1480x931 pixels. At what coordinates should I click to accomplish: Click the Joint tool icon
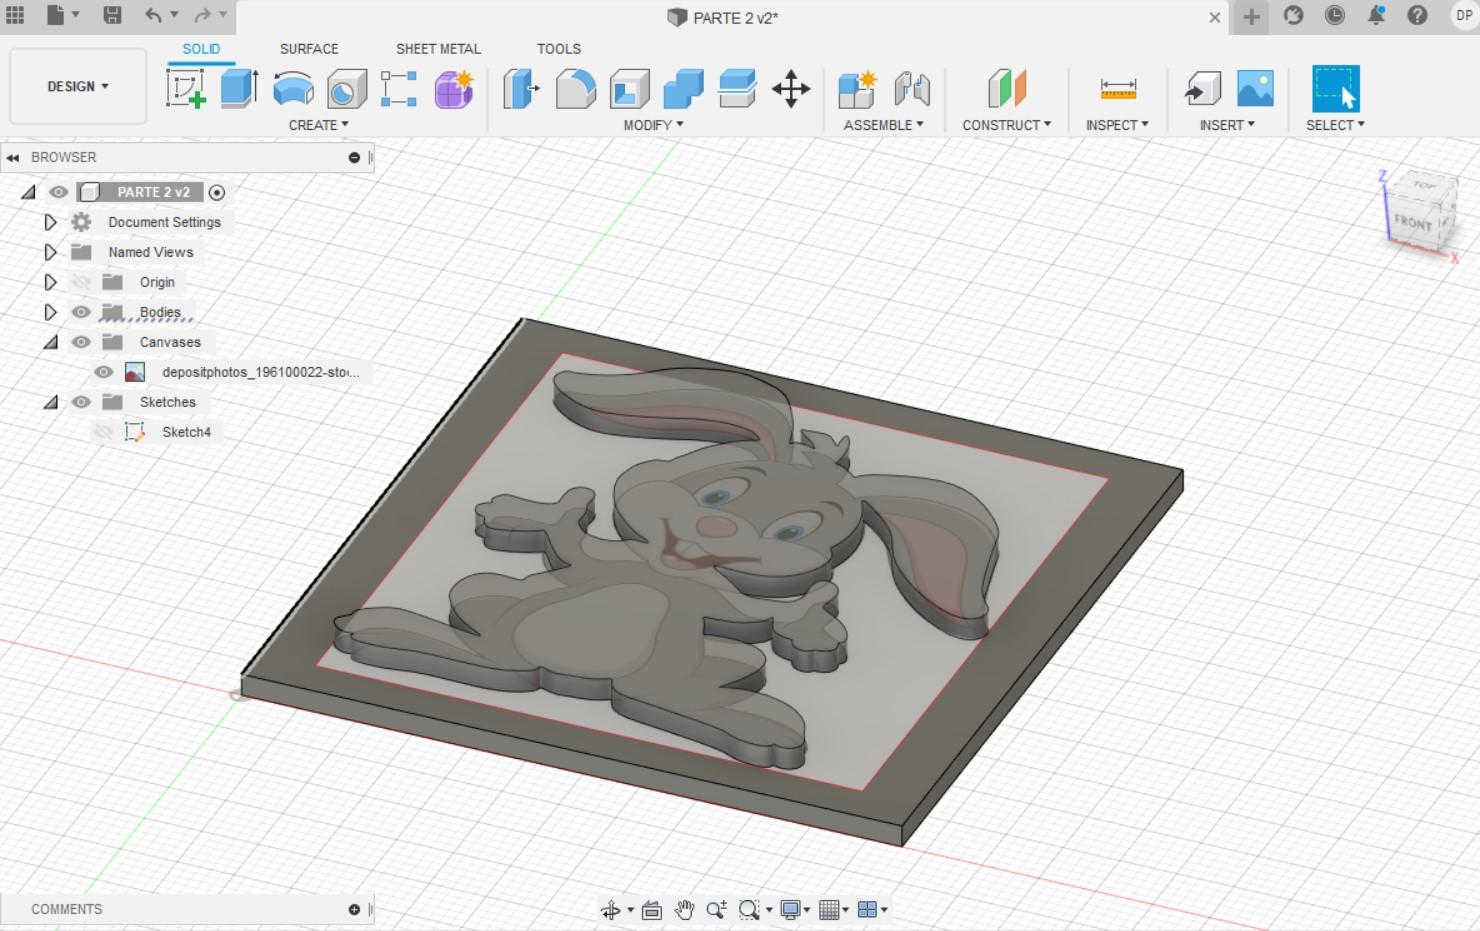coord(911,88)
